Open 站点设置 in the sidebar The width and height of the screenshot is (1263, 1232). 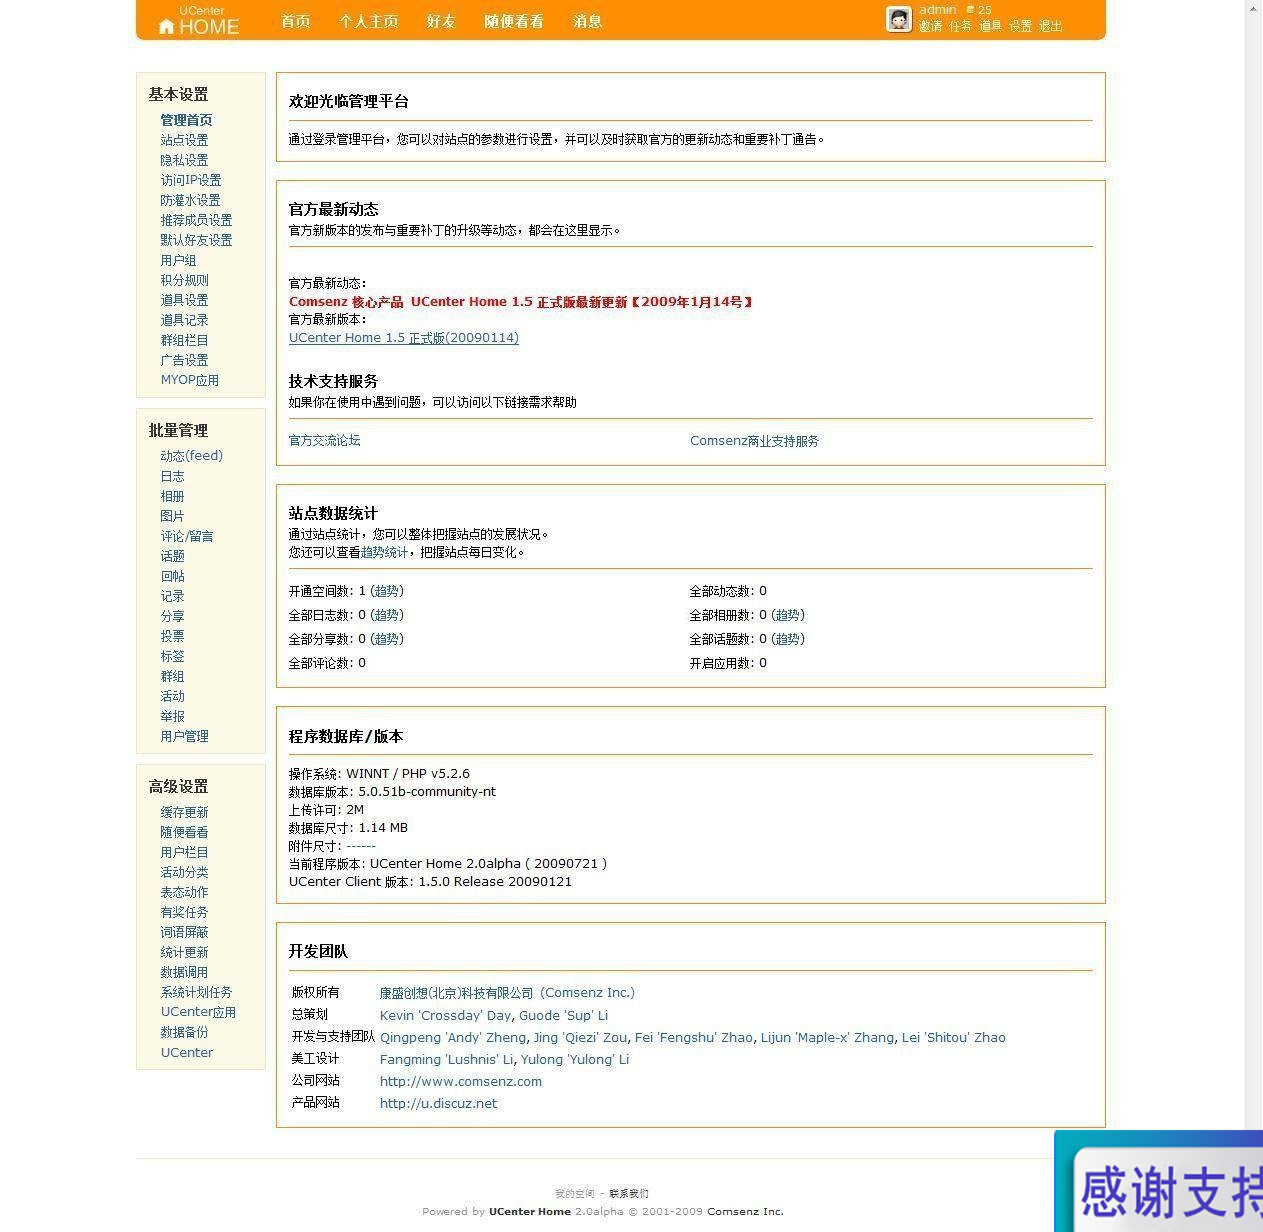[184, 140]
